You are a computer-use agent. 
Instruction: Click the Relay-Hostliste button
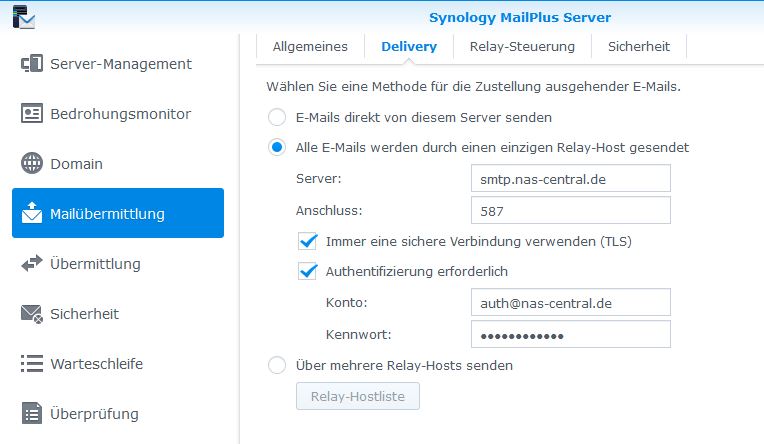[358, 397]
